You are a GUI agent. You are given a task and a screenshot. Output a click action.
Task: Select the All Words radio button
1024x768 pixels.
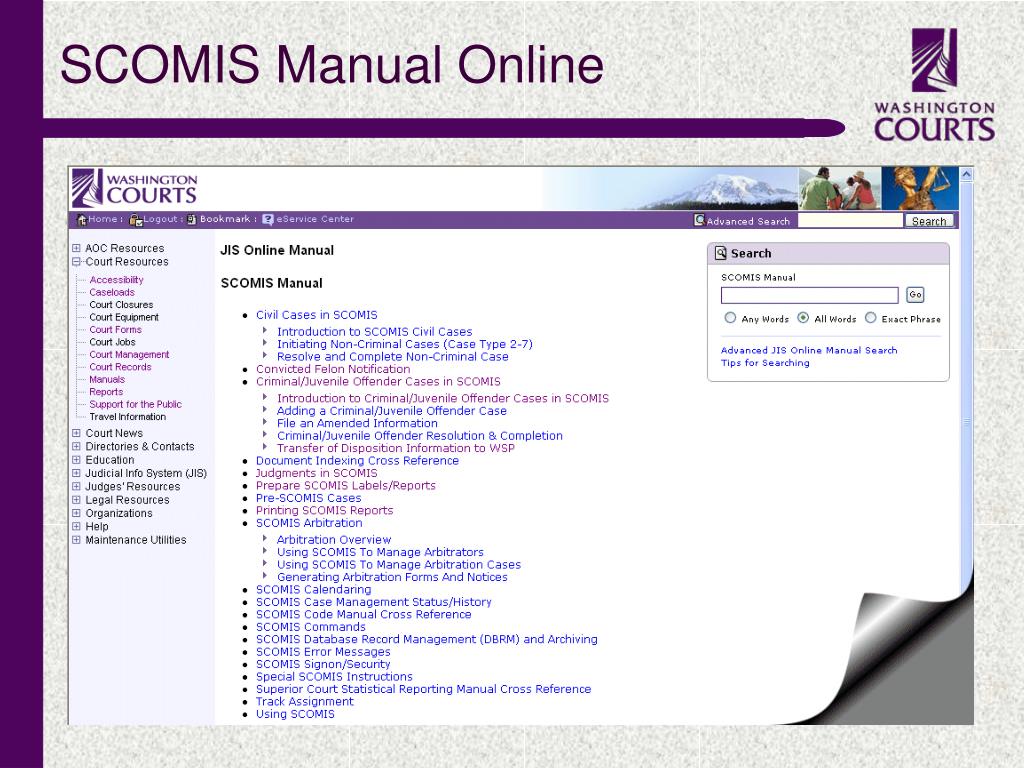(803, 318)
